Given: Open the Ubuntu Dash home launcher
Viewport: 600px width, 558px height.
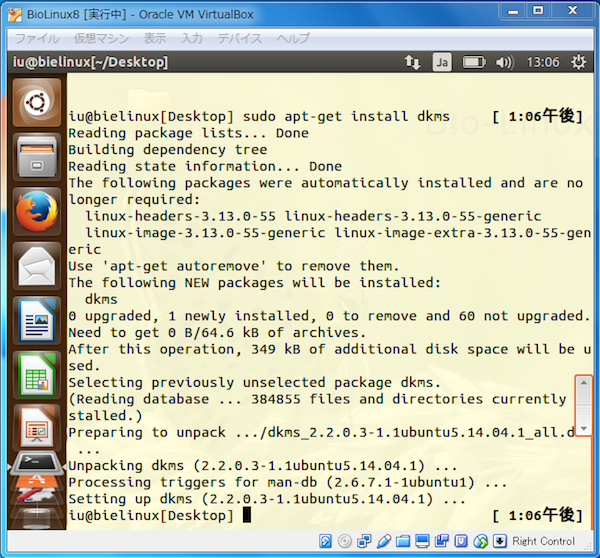Looking at the screenshot, I should 37,103.
